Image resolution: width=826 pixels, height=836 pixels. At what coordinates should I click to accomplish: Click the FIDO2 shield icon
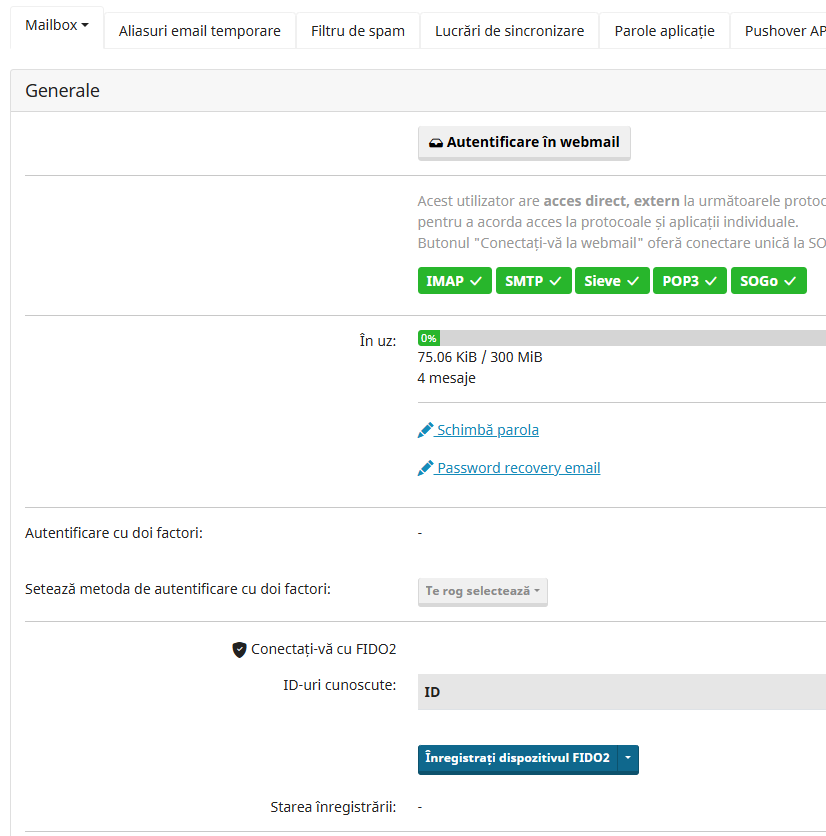pyautogui.click(x=239, y=649)
